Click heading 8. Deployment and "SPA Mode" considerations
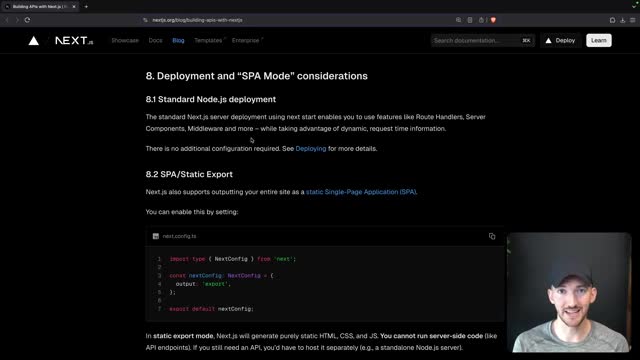 (256, 76)
